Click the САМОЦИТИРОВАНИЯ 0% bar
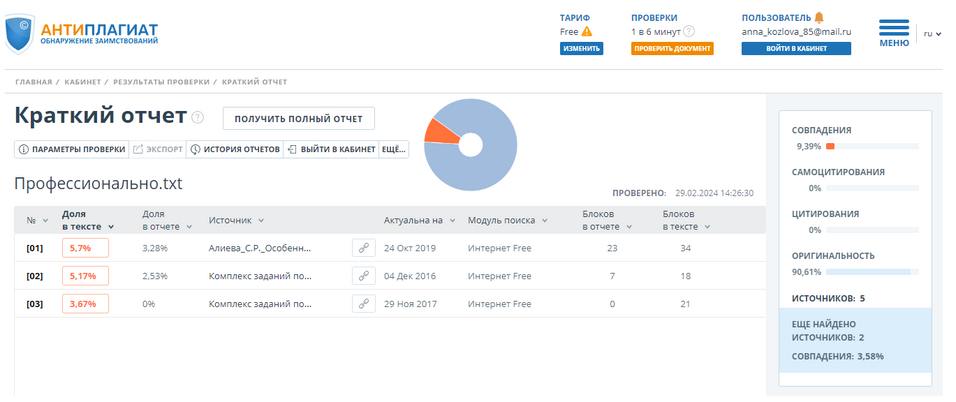The width and height of the screenshot is (956, 402). (872, 188)
